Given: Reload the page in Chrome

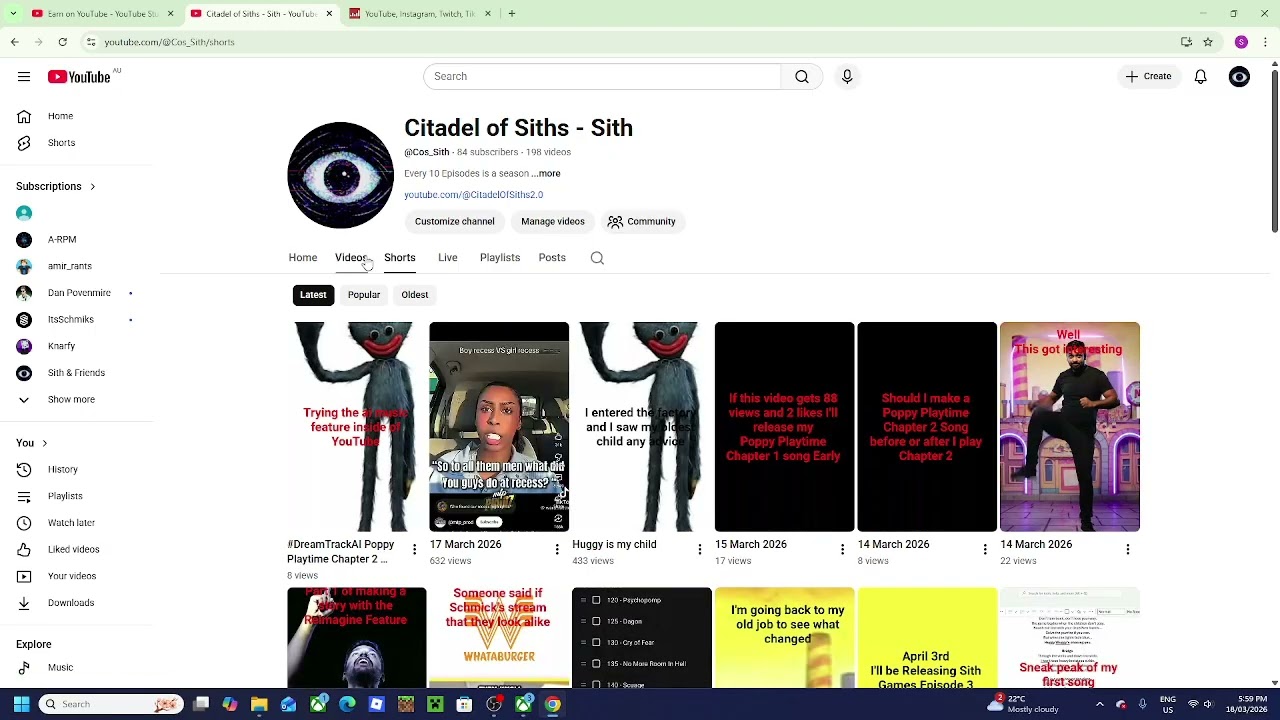Looking at the screenshot, I should point(62,42).
